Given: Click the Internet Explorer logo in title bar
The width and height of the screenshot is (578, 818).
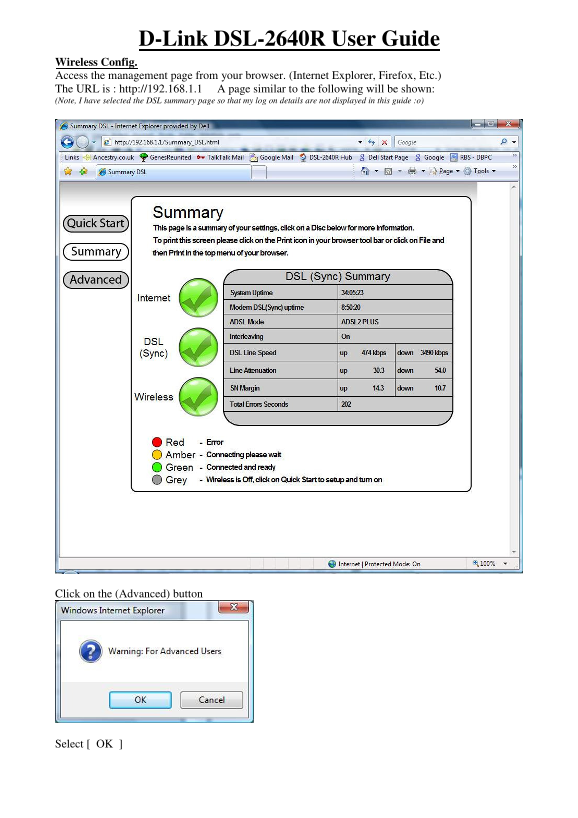Looking at the screenshot, I should coord(64,126).
